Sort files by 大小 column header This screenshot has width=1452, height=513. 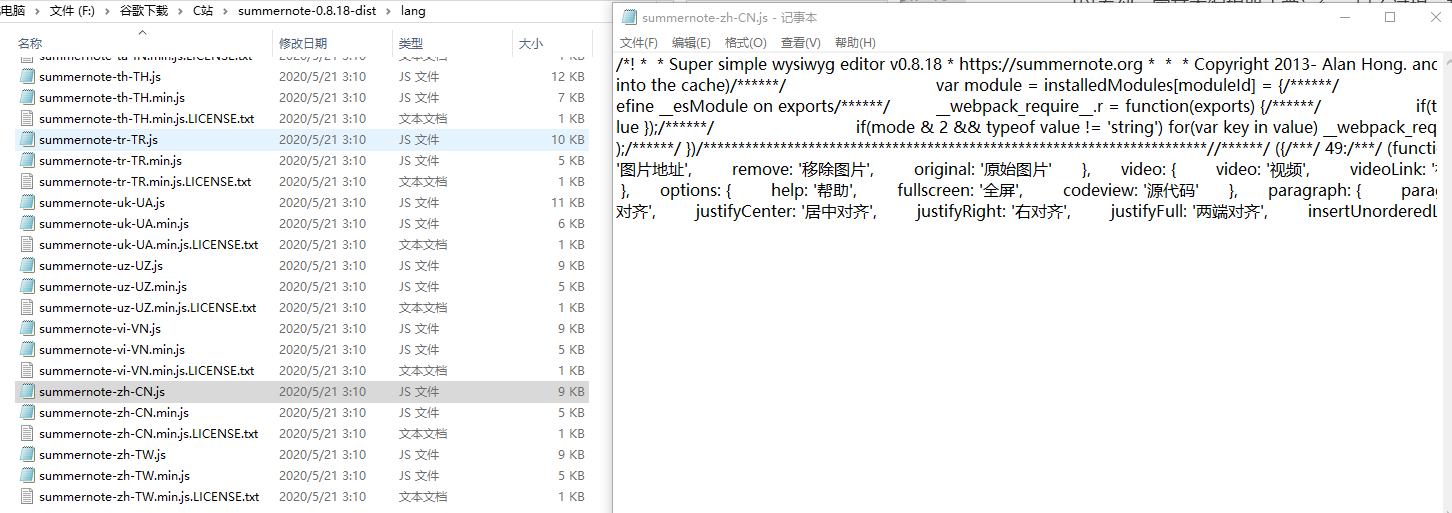pos(530,44)
